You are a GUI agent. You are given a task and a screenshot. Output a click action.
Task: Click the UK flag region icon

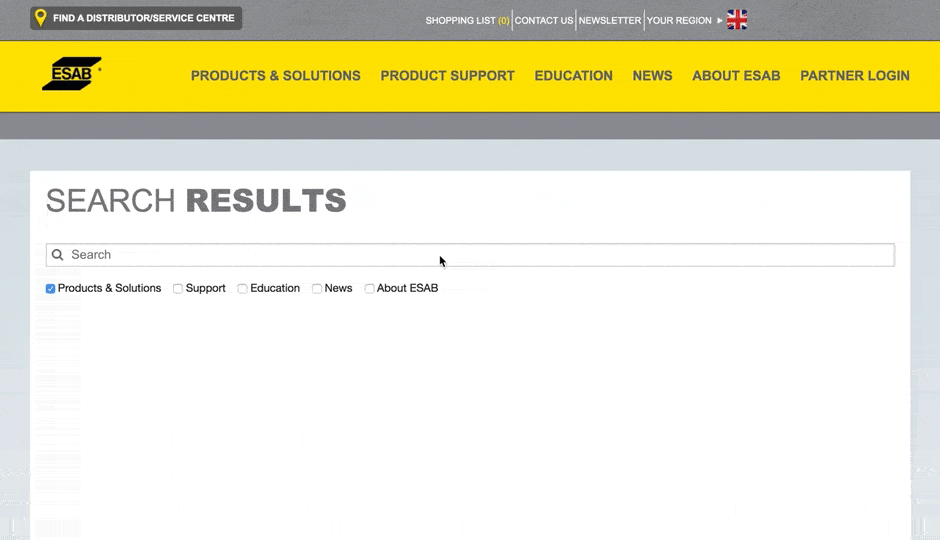point(737,20)
